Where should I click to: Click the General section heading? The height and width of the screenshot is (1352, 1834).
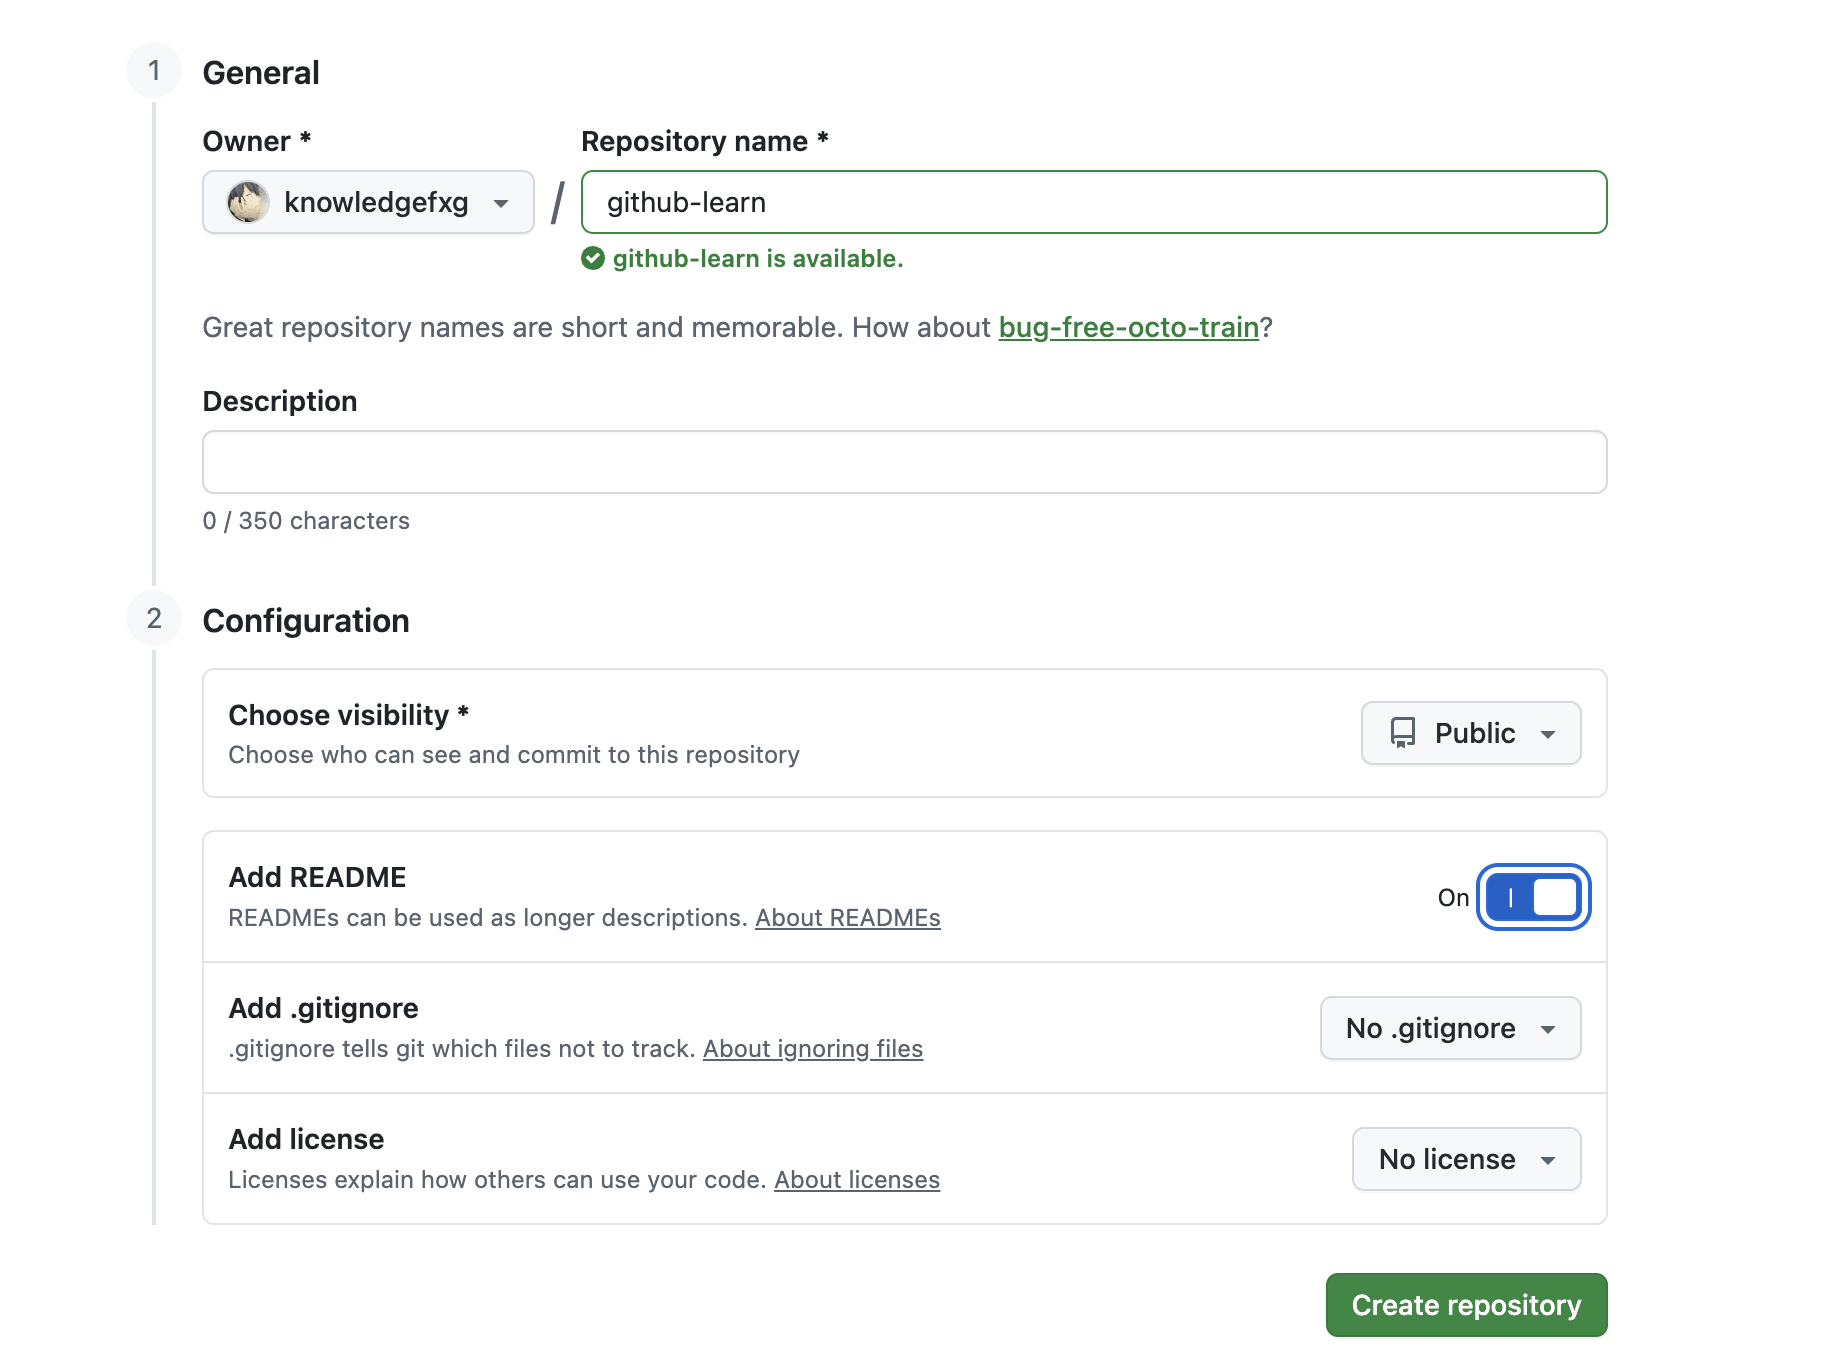click(x=261, y=73)
